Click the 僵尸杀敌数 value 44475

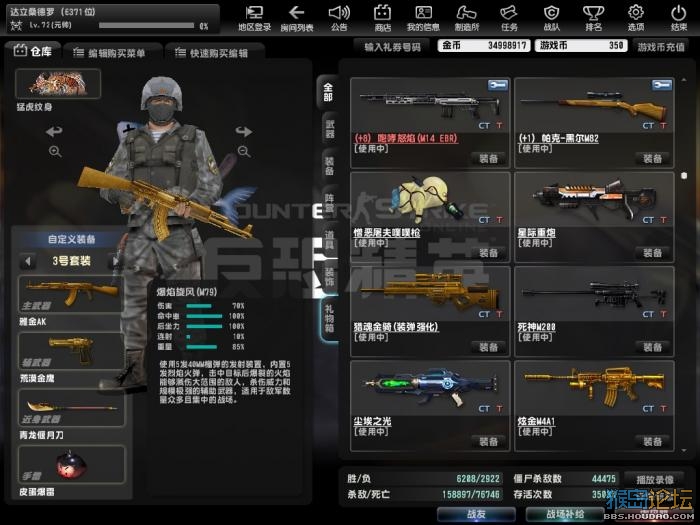604,479
